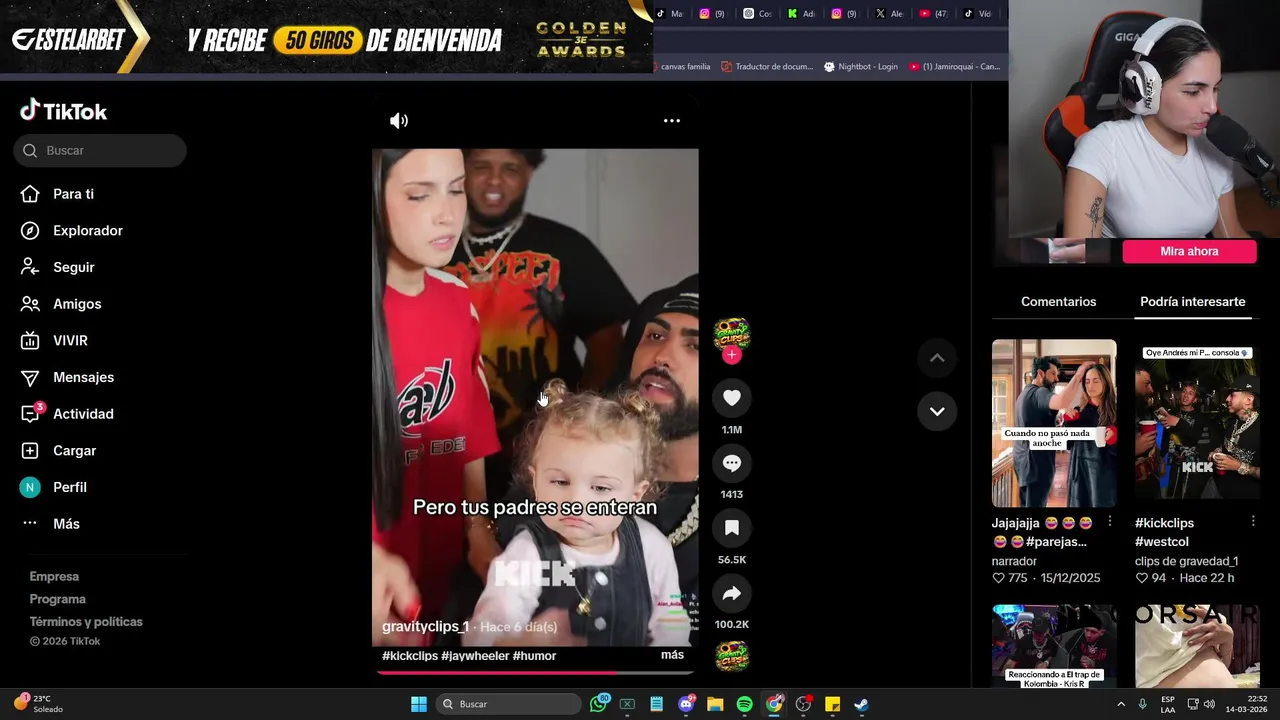1280x720 pixels.
Task: Open comments via the speech bubble icon
Action: click(732, 463)
